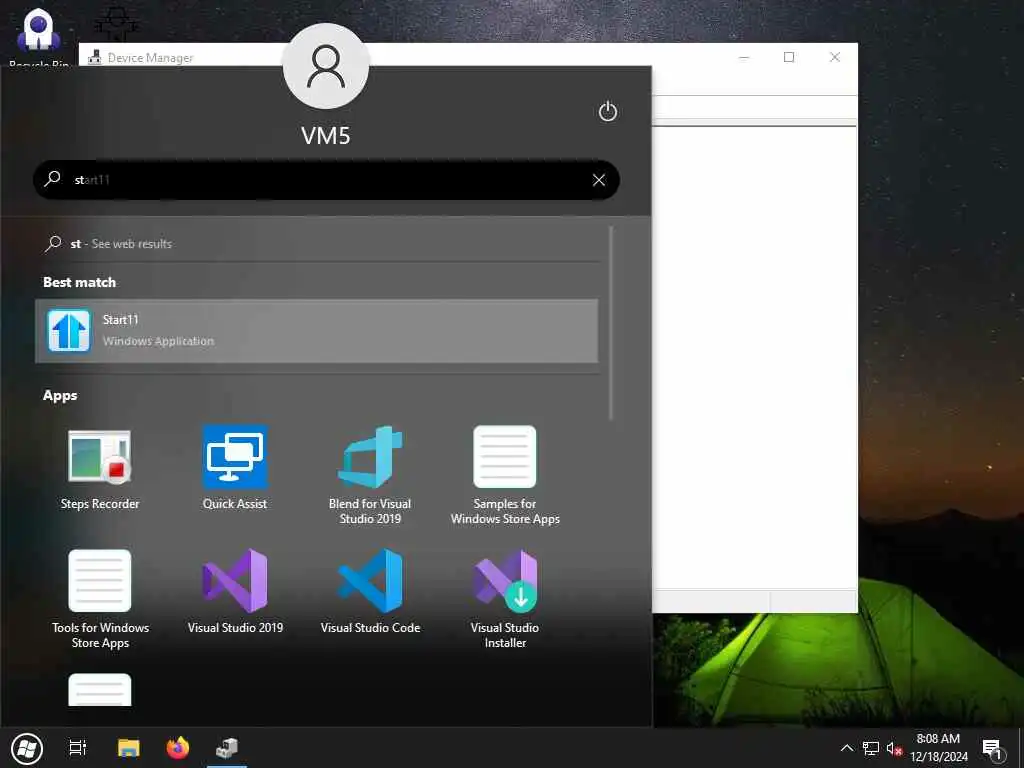1024x768 pixels.
Task: See web results for 'st'
Action: coord(316,244)
